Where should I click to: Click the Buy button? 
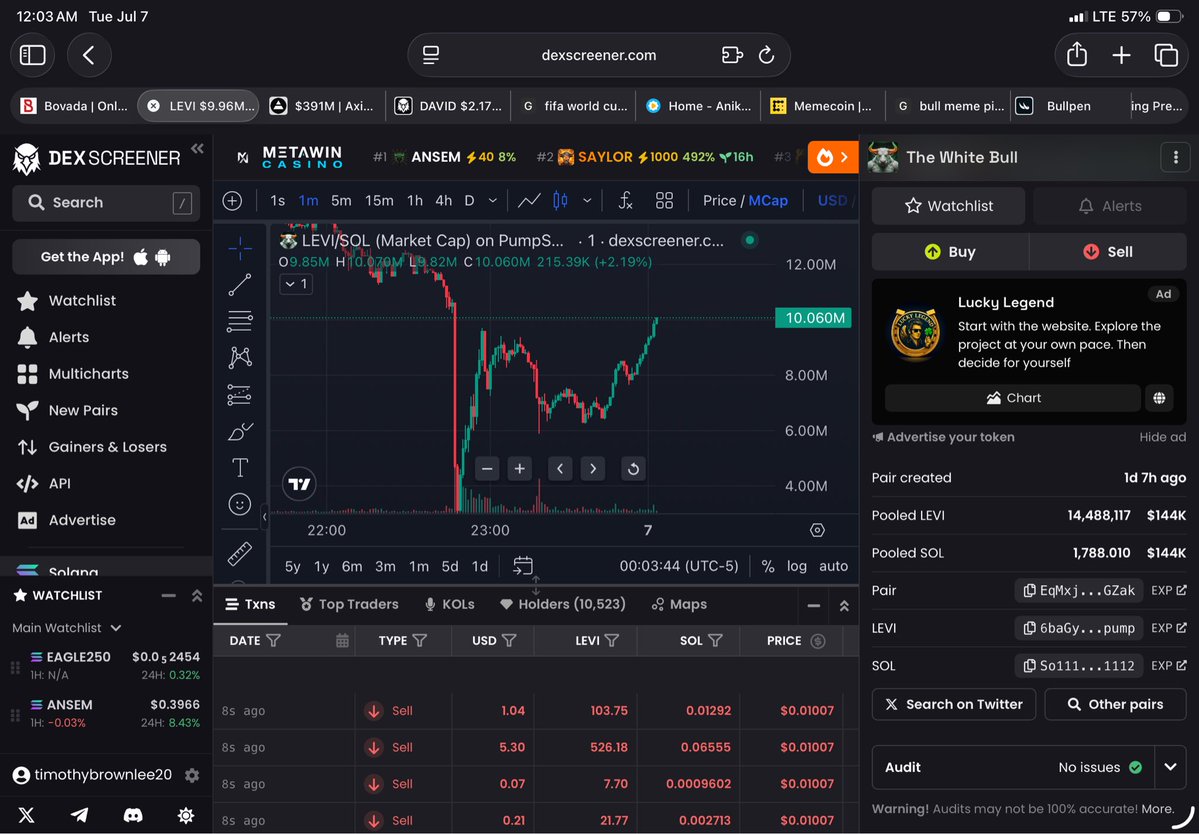(x=950, y=251)
